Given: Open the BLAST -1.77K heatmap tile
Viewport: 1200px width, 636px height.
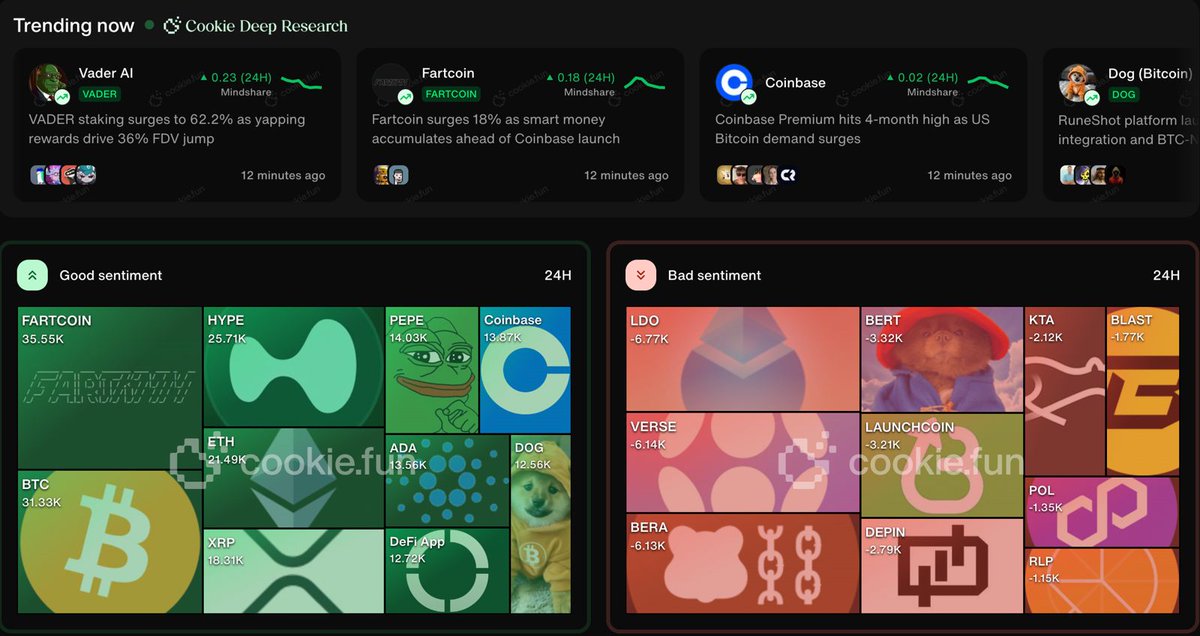Looking at the screenshot, I should click(1143, 391).
